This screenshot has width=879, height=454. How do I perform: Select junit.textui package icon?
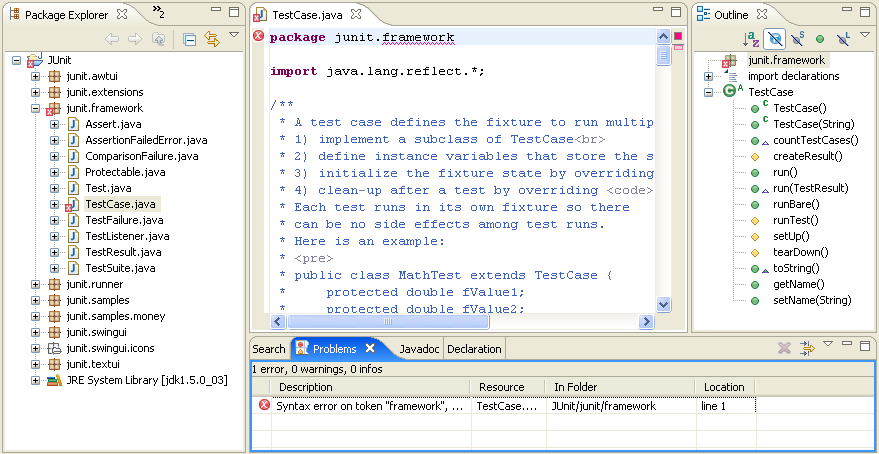pyautogui.click(x=54, y=364)
